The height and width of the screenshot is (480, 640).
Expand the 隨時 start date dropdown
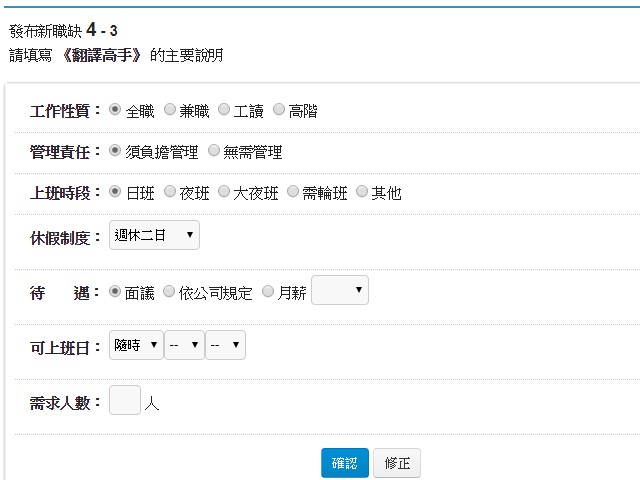point(136,345)
